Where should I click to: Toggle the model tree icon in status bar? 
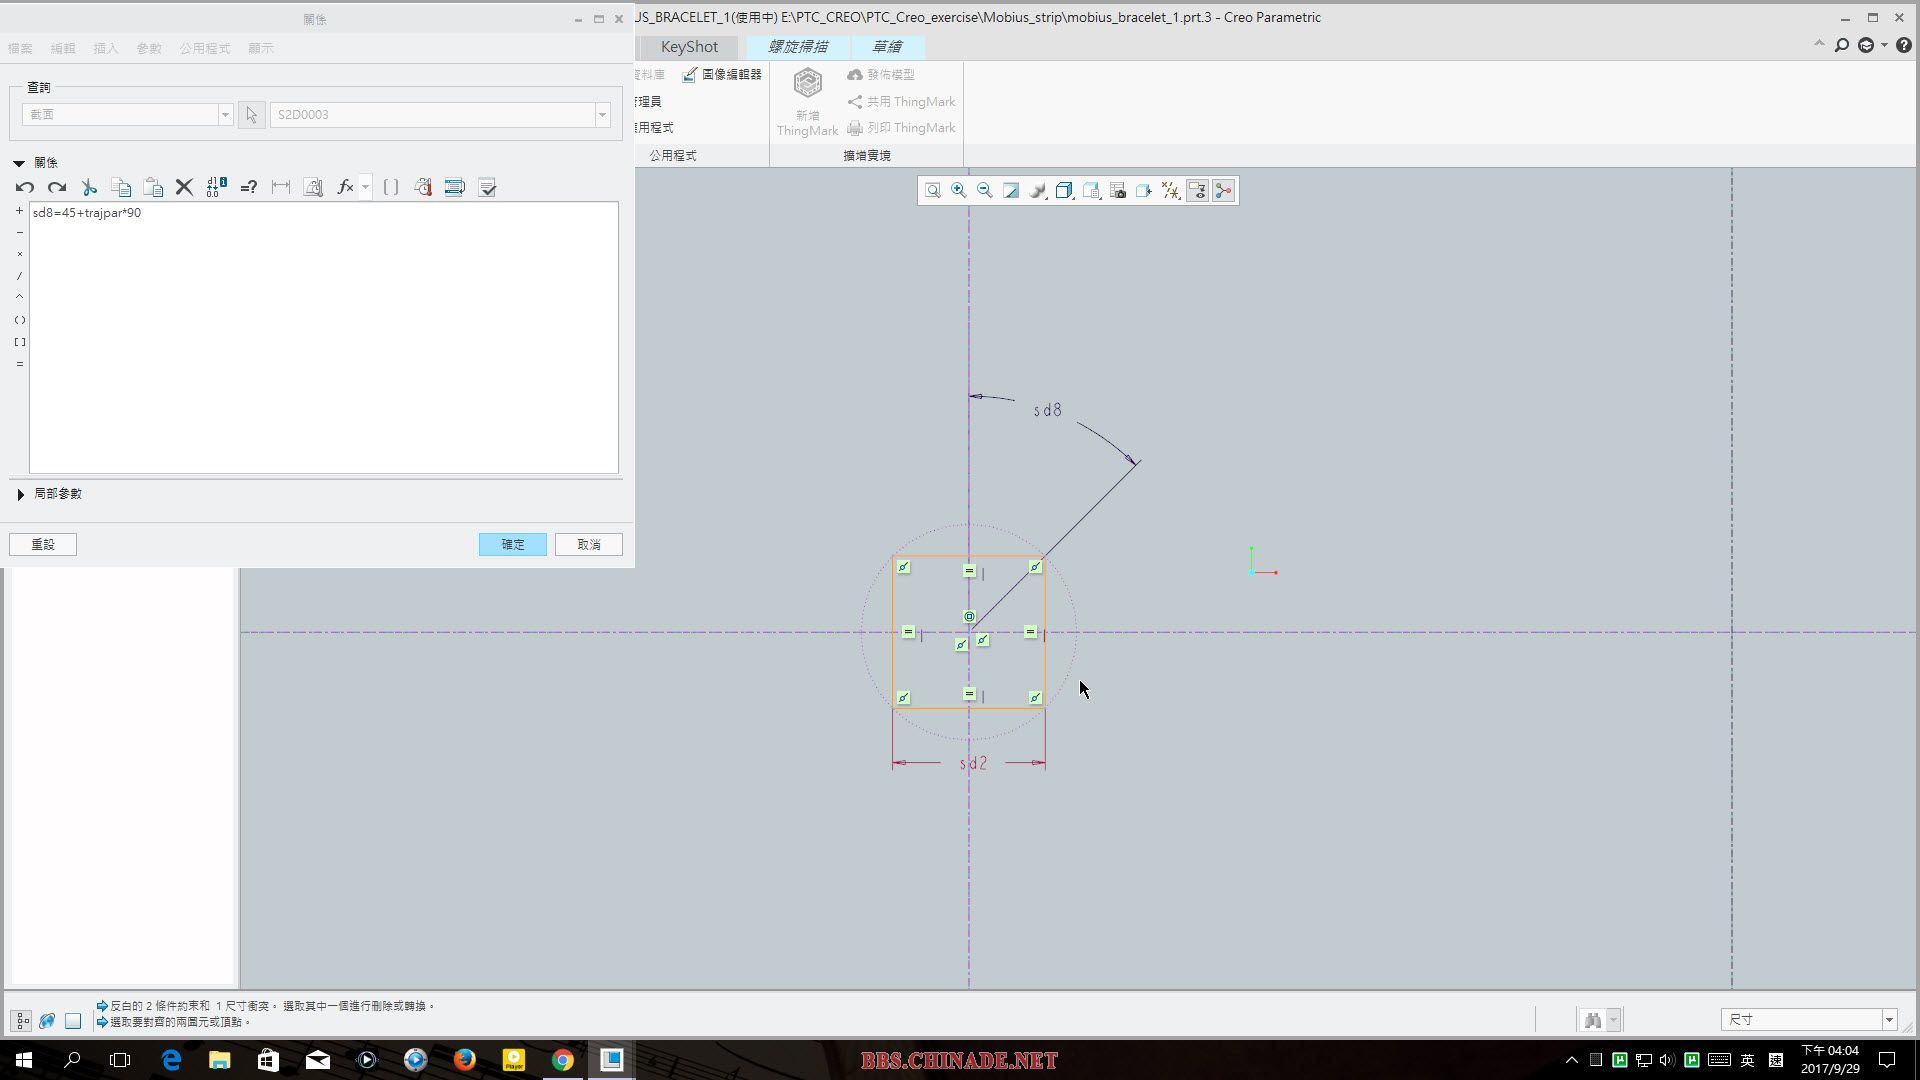[x=22, y=1021]
